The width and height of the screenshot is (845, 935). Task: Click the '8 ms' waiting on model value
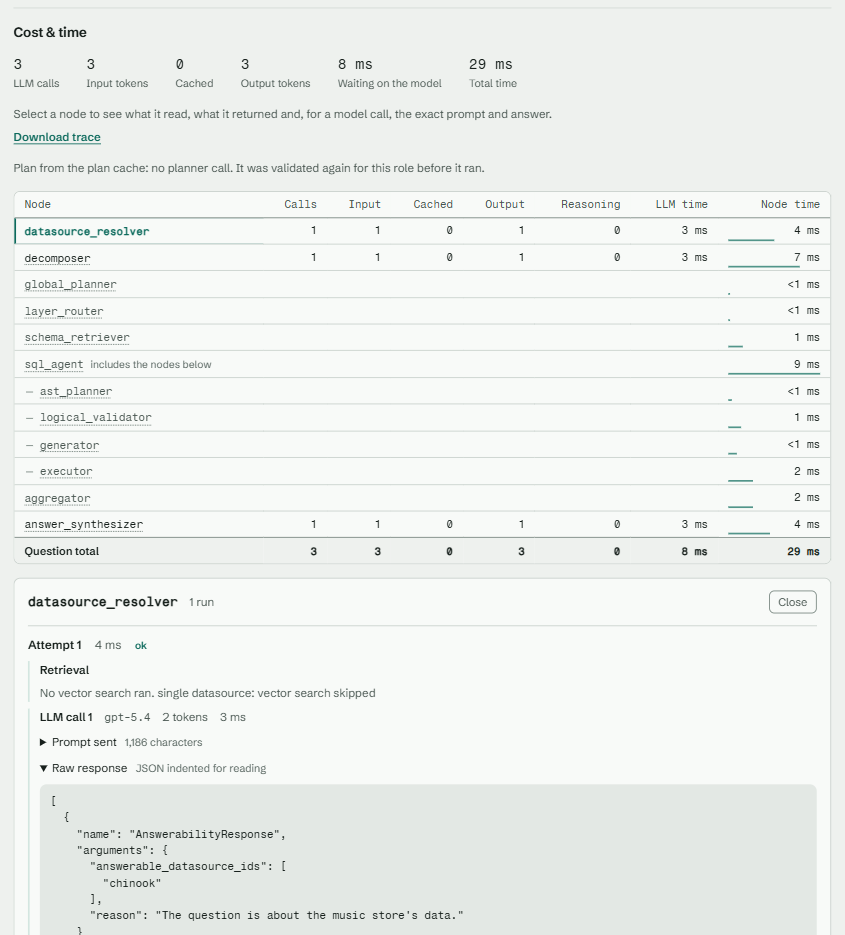[x=355, y=64]
